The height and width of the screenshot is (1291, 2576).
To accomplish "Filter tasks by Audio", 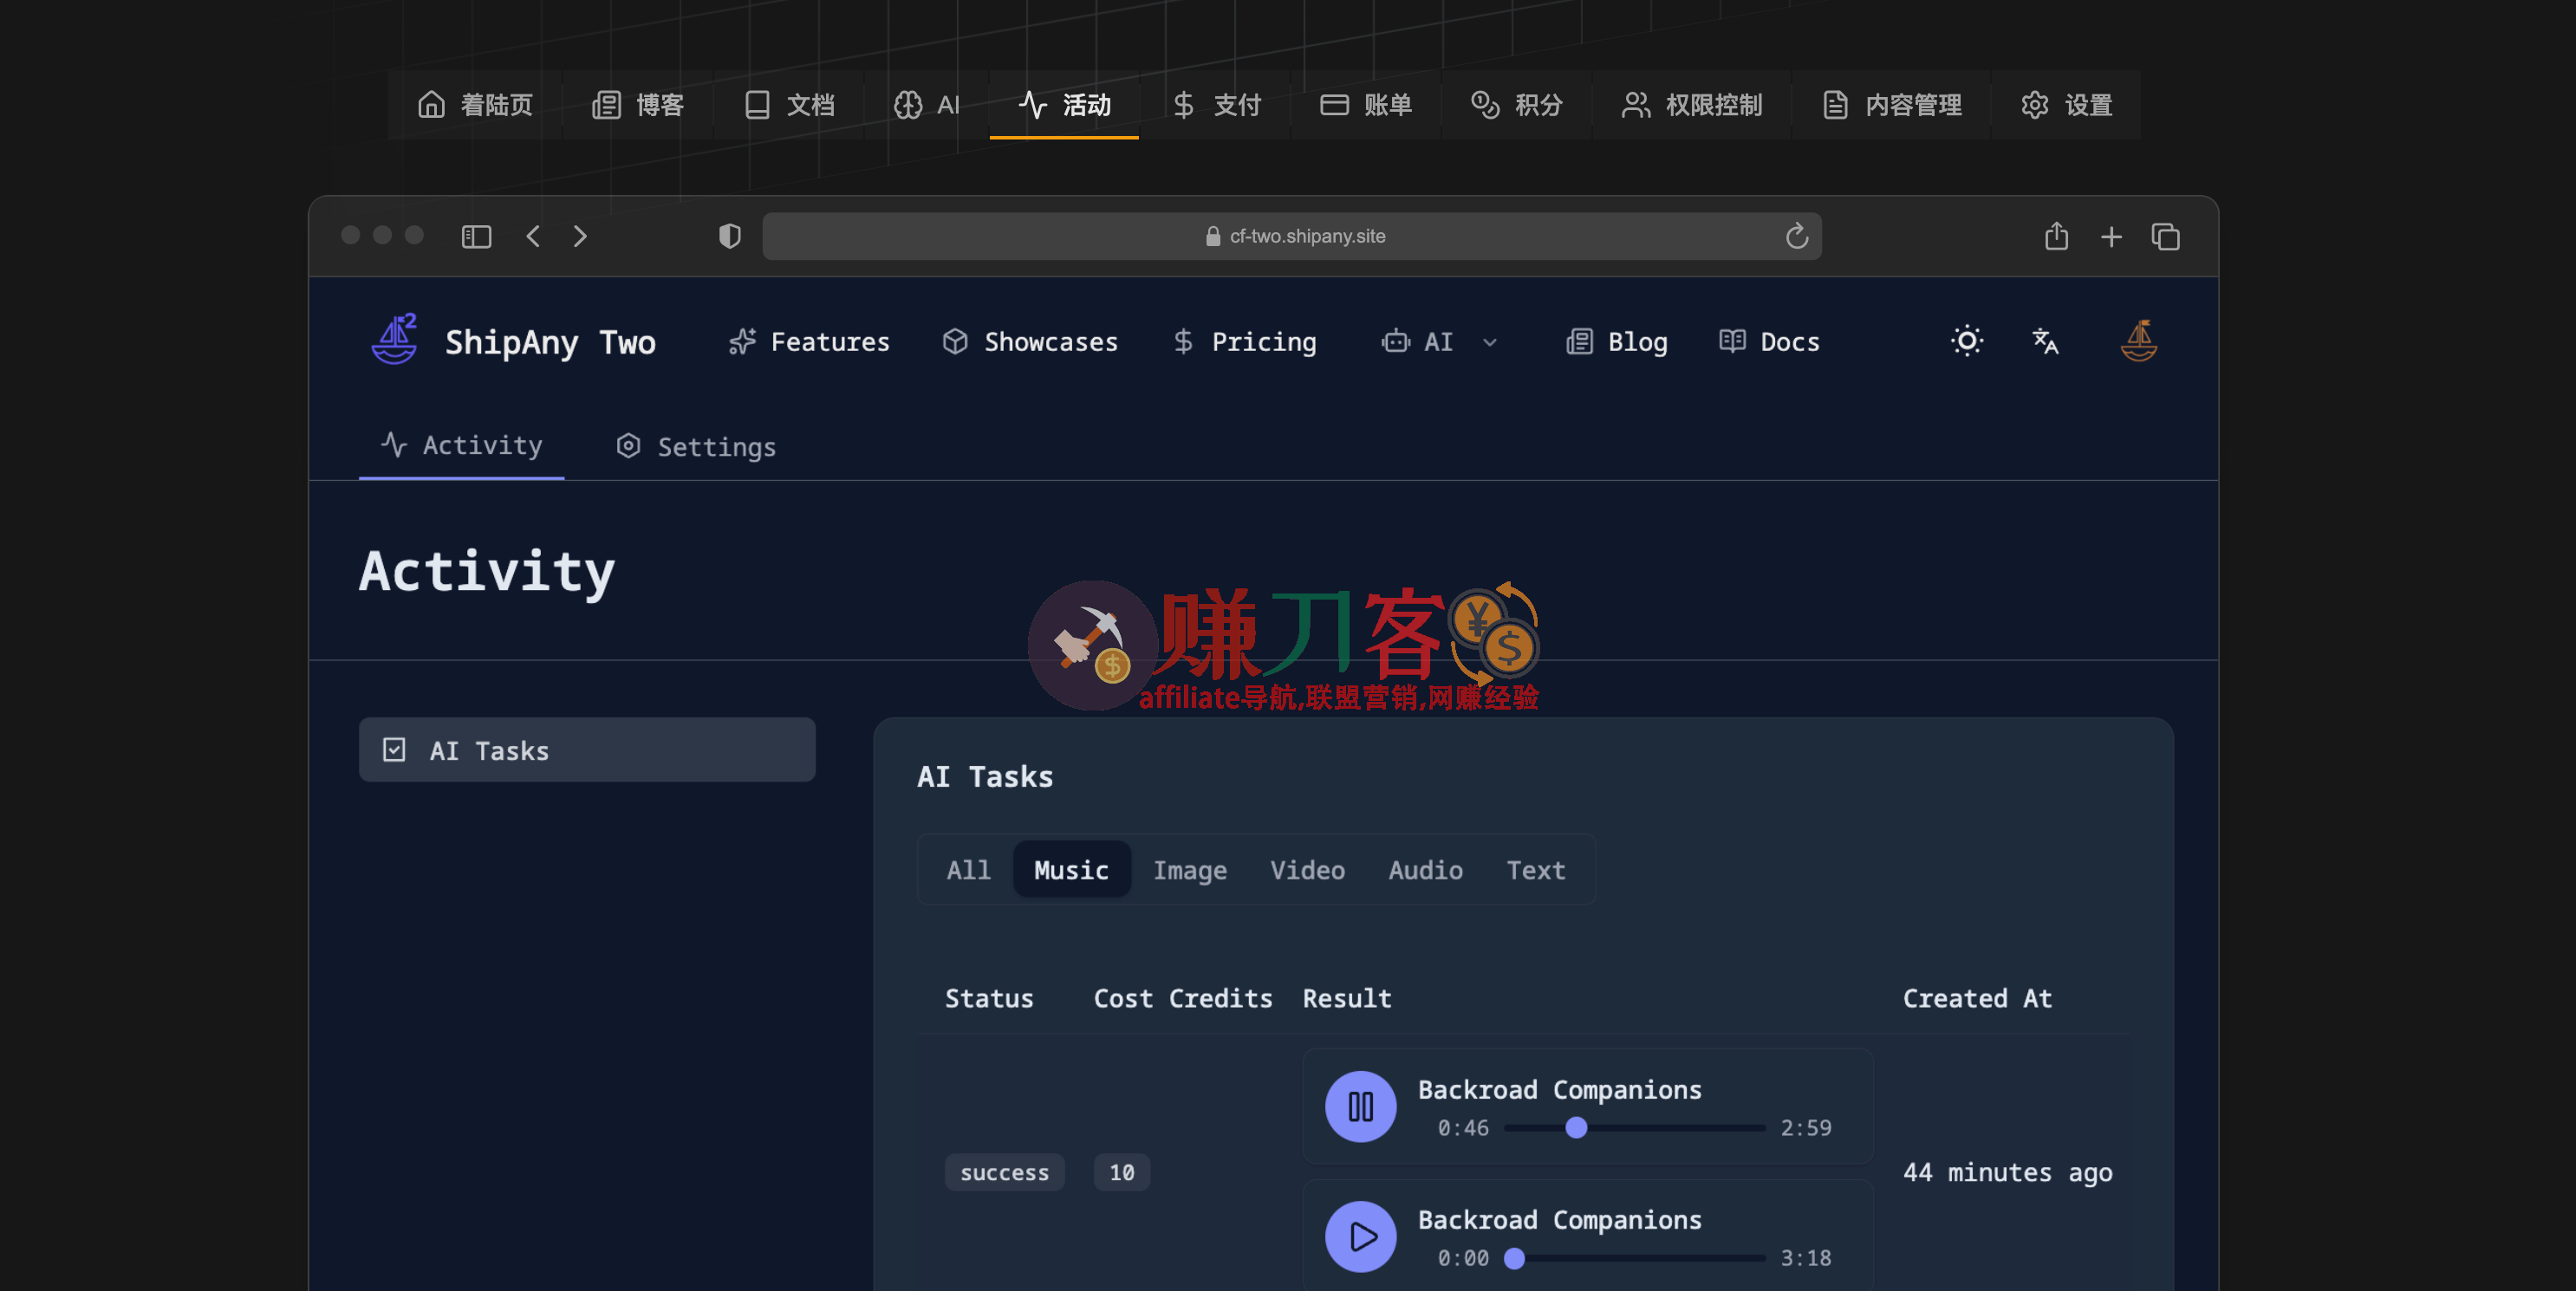I will (x=1425, y=870).
